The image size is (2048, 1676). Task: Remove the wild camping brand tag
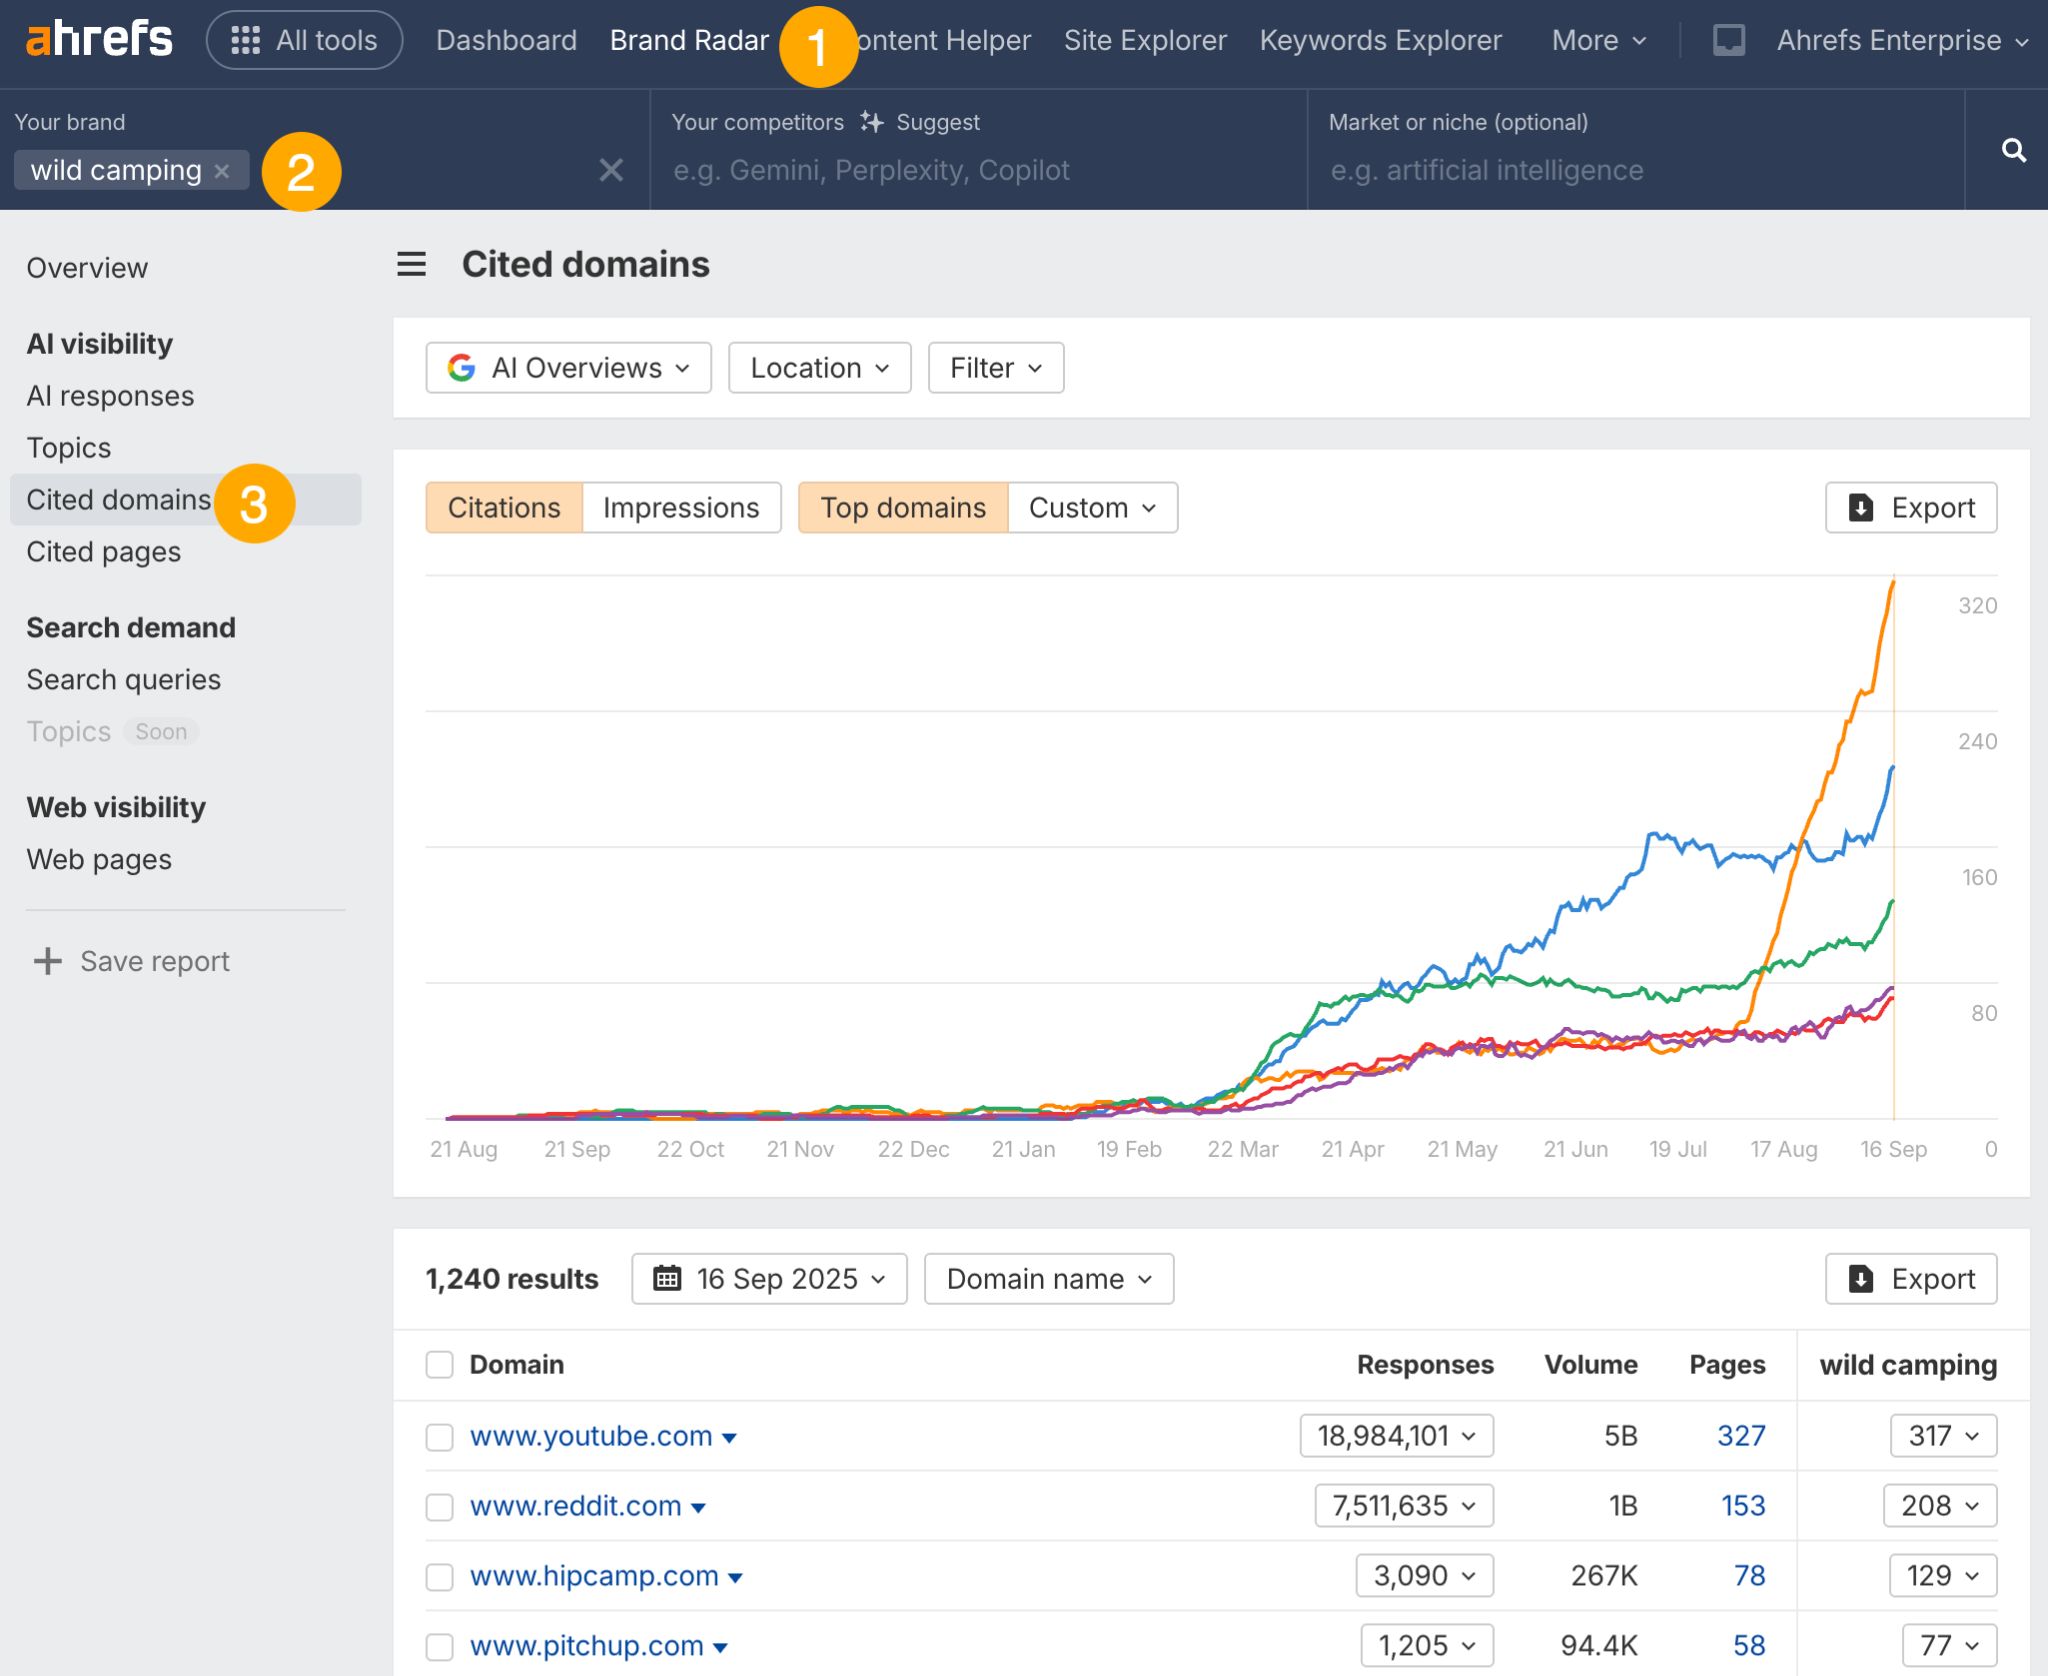223,170
